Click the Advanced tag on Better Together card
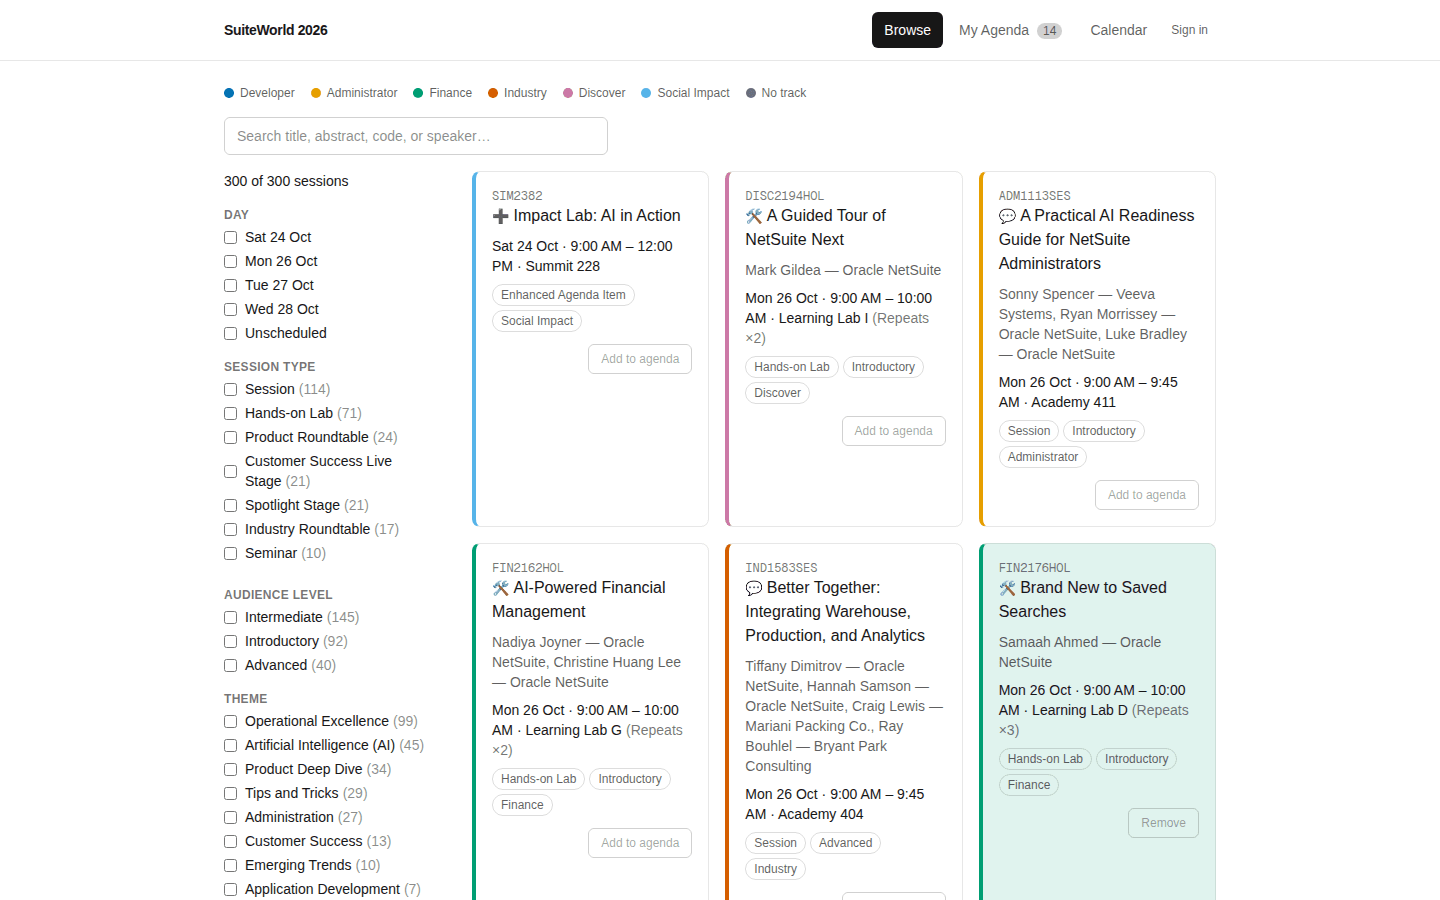1440x900 pixels. point(845,843)
